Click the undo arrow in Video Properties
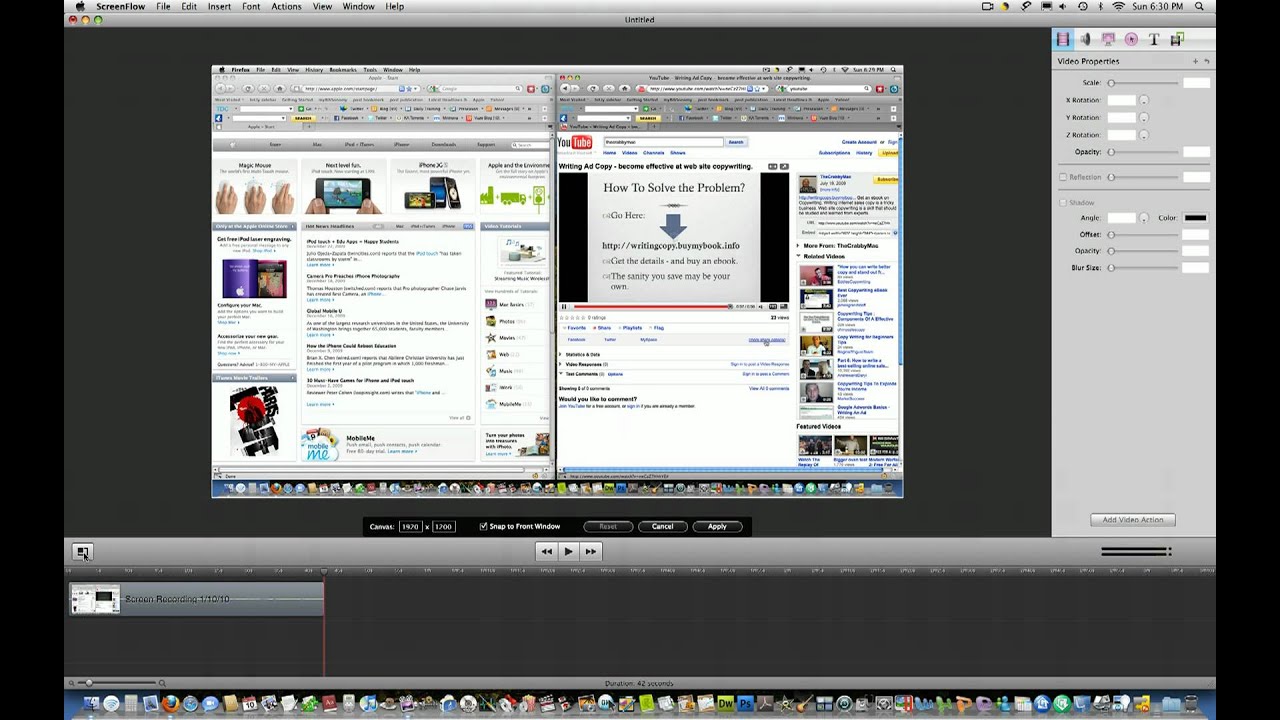 1207,62
